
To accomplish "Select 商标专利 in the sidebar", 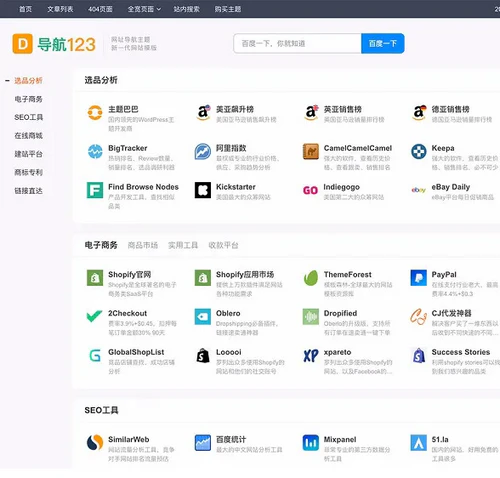I will pos(28,172).
